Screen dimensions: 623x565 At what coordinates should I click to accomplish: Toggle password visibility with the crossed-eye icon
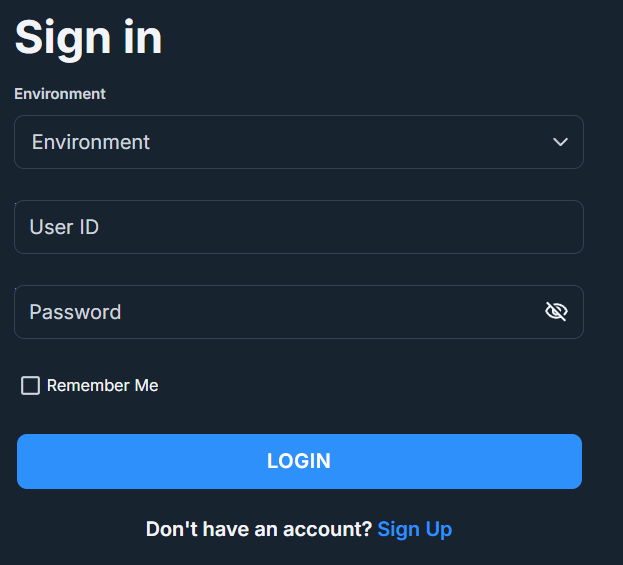556,311
